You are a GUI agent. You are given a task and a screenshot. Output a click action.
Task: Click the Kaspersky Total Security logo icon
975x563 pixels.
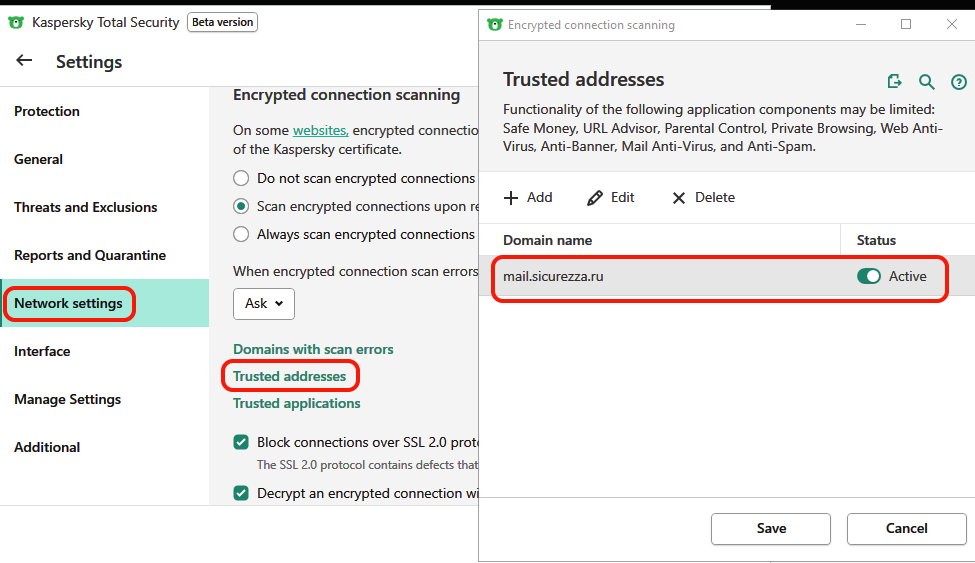tap(16, 22)
